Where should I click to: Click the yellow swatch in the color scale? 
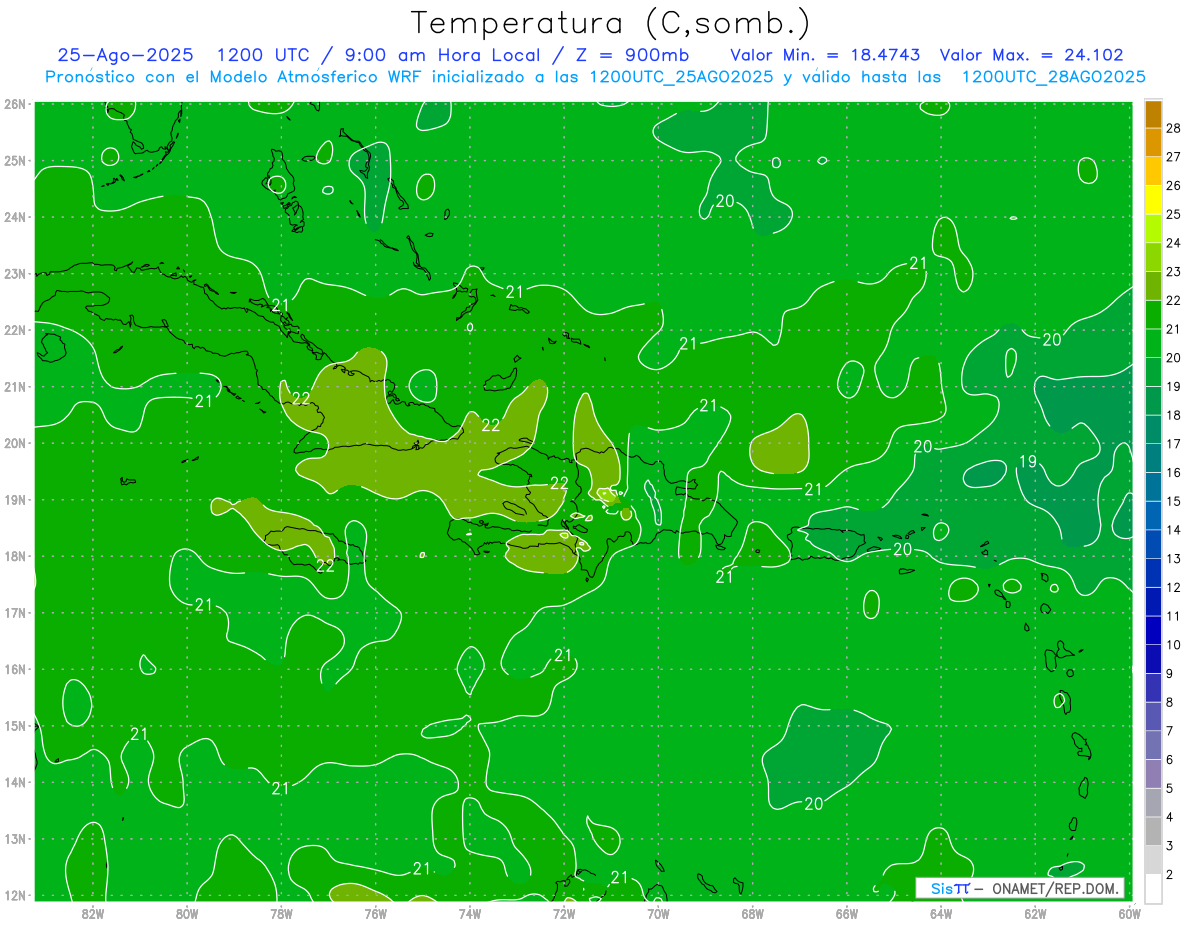click(x=1153, y=200)
